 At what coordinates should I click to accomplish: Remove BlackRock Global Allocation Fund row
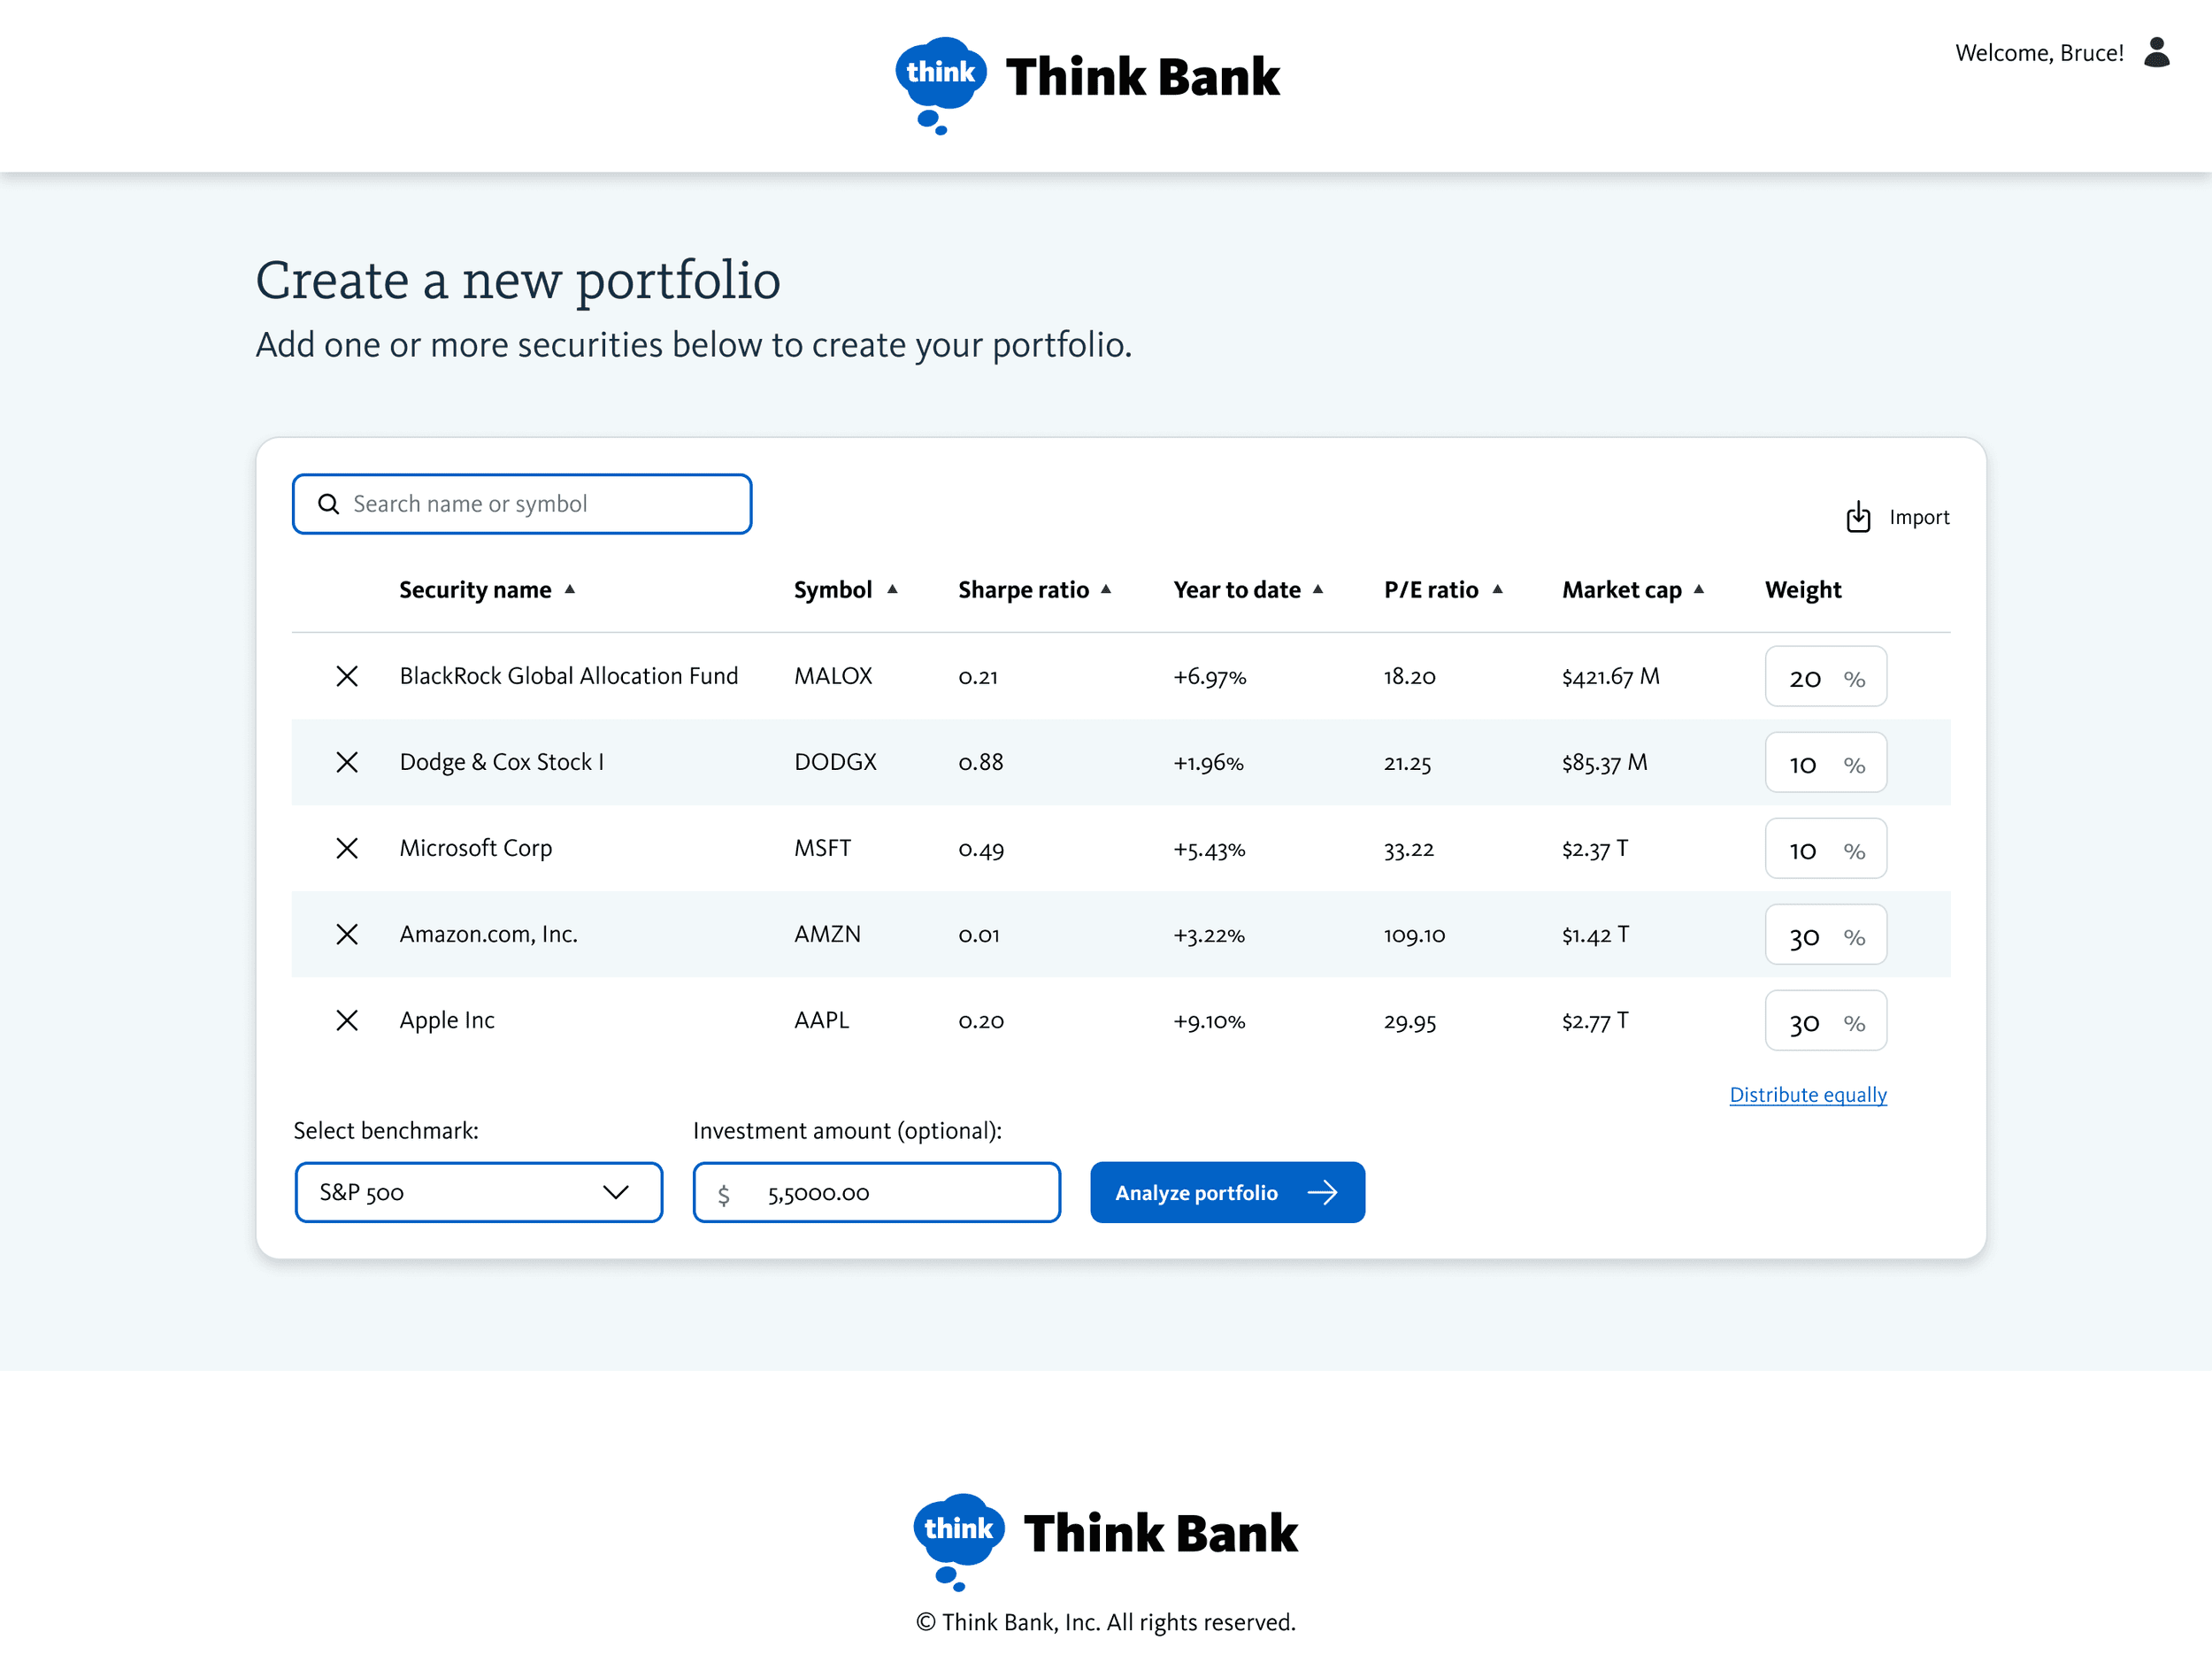point(347,676)
